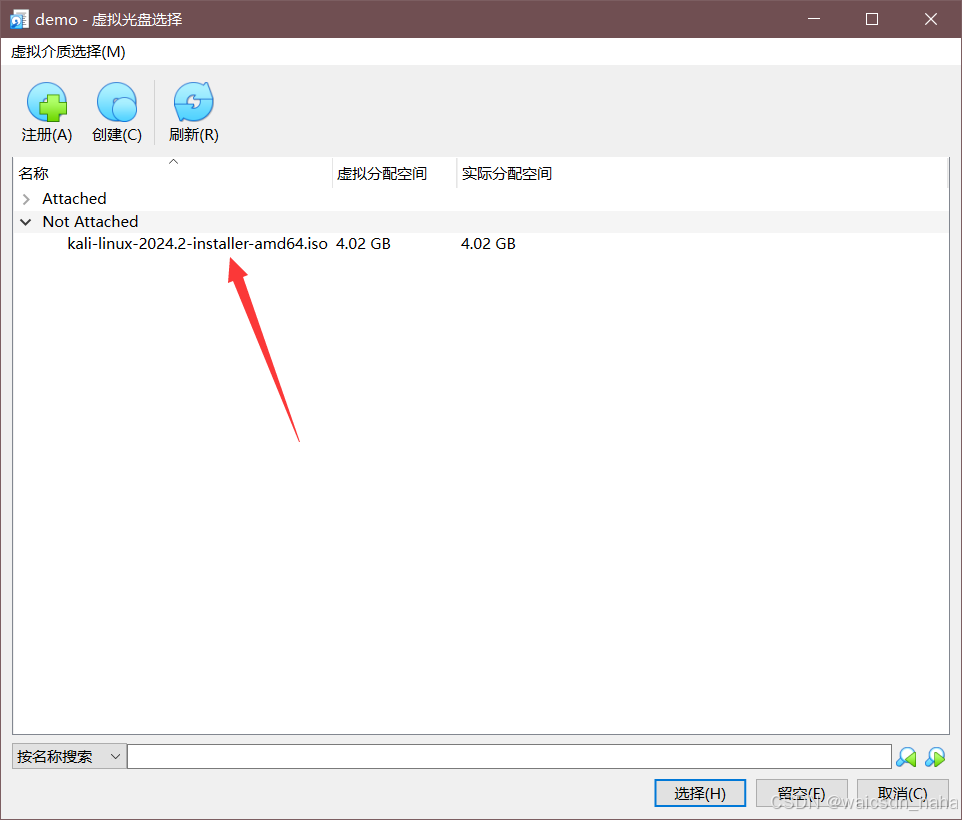Maximize the demo window

tap(872, 19)
